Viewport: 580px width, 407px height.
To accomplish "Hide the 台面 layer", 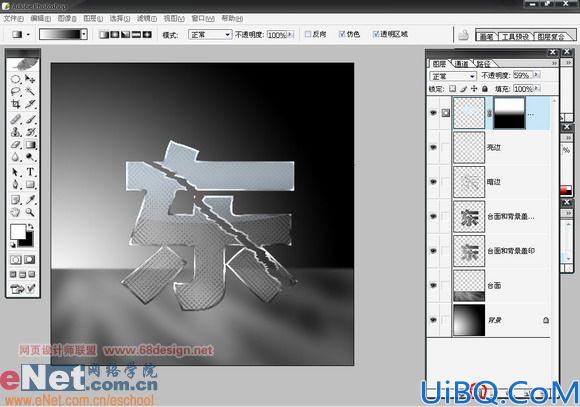I will [x=434, y=285].
